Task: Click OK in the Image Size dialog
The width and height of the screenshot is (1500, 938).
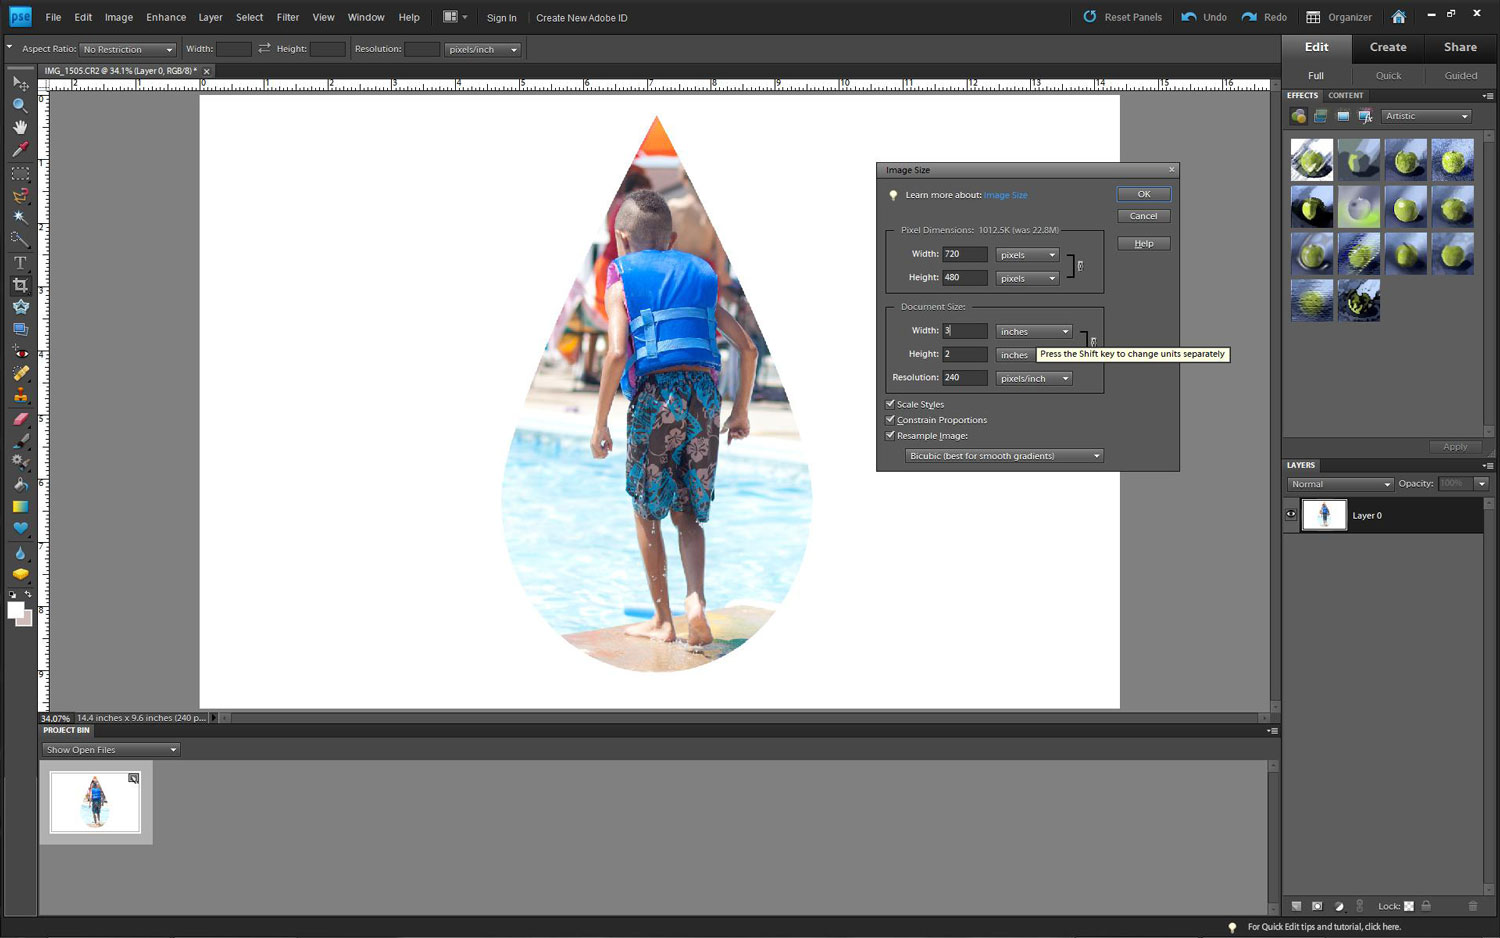Action: [x=1143, y=194]
